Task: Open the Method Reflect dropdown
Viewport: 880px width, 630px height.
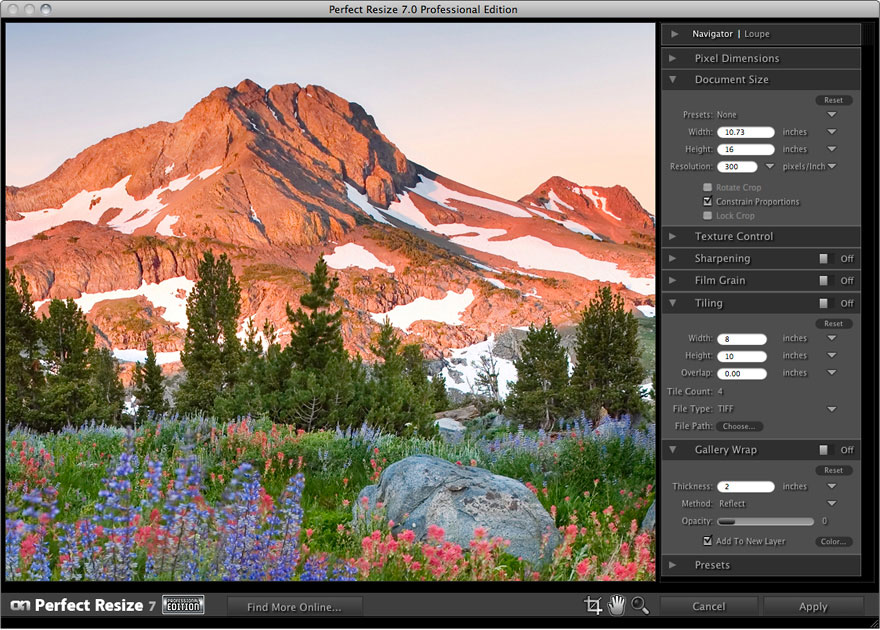Action: click(832, 504)
